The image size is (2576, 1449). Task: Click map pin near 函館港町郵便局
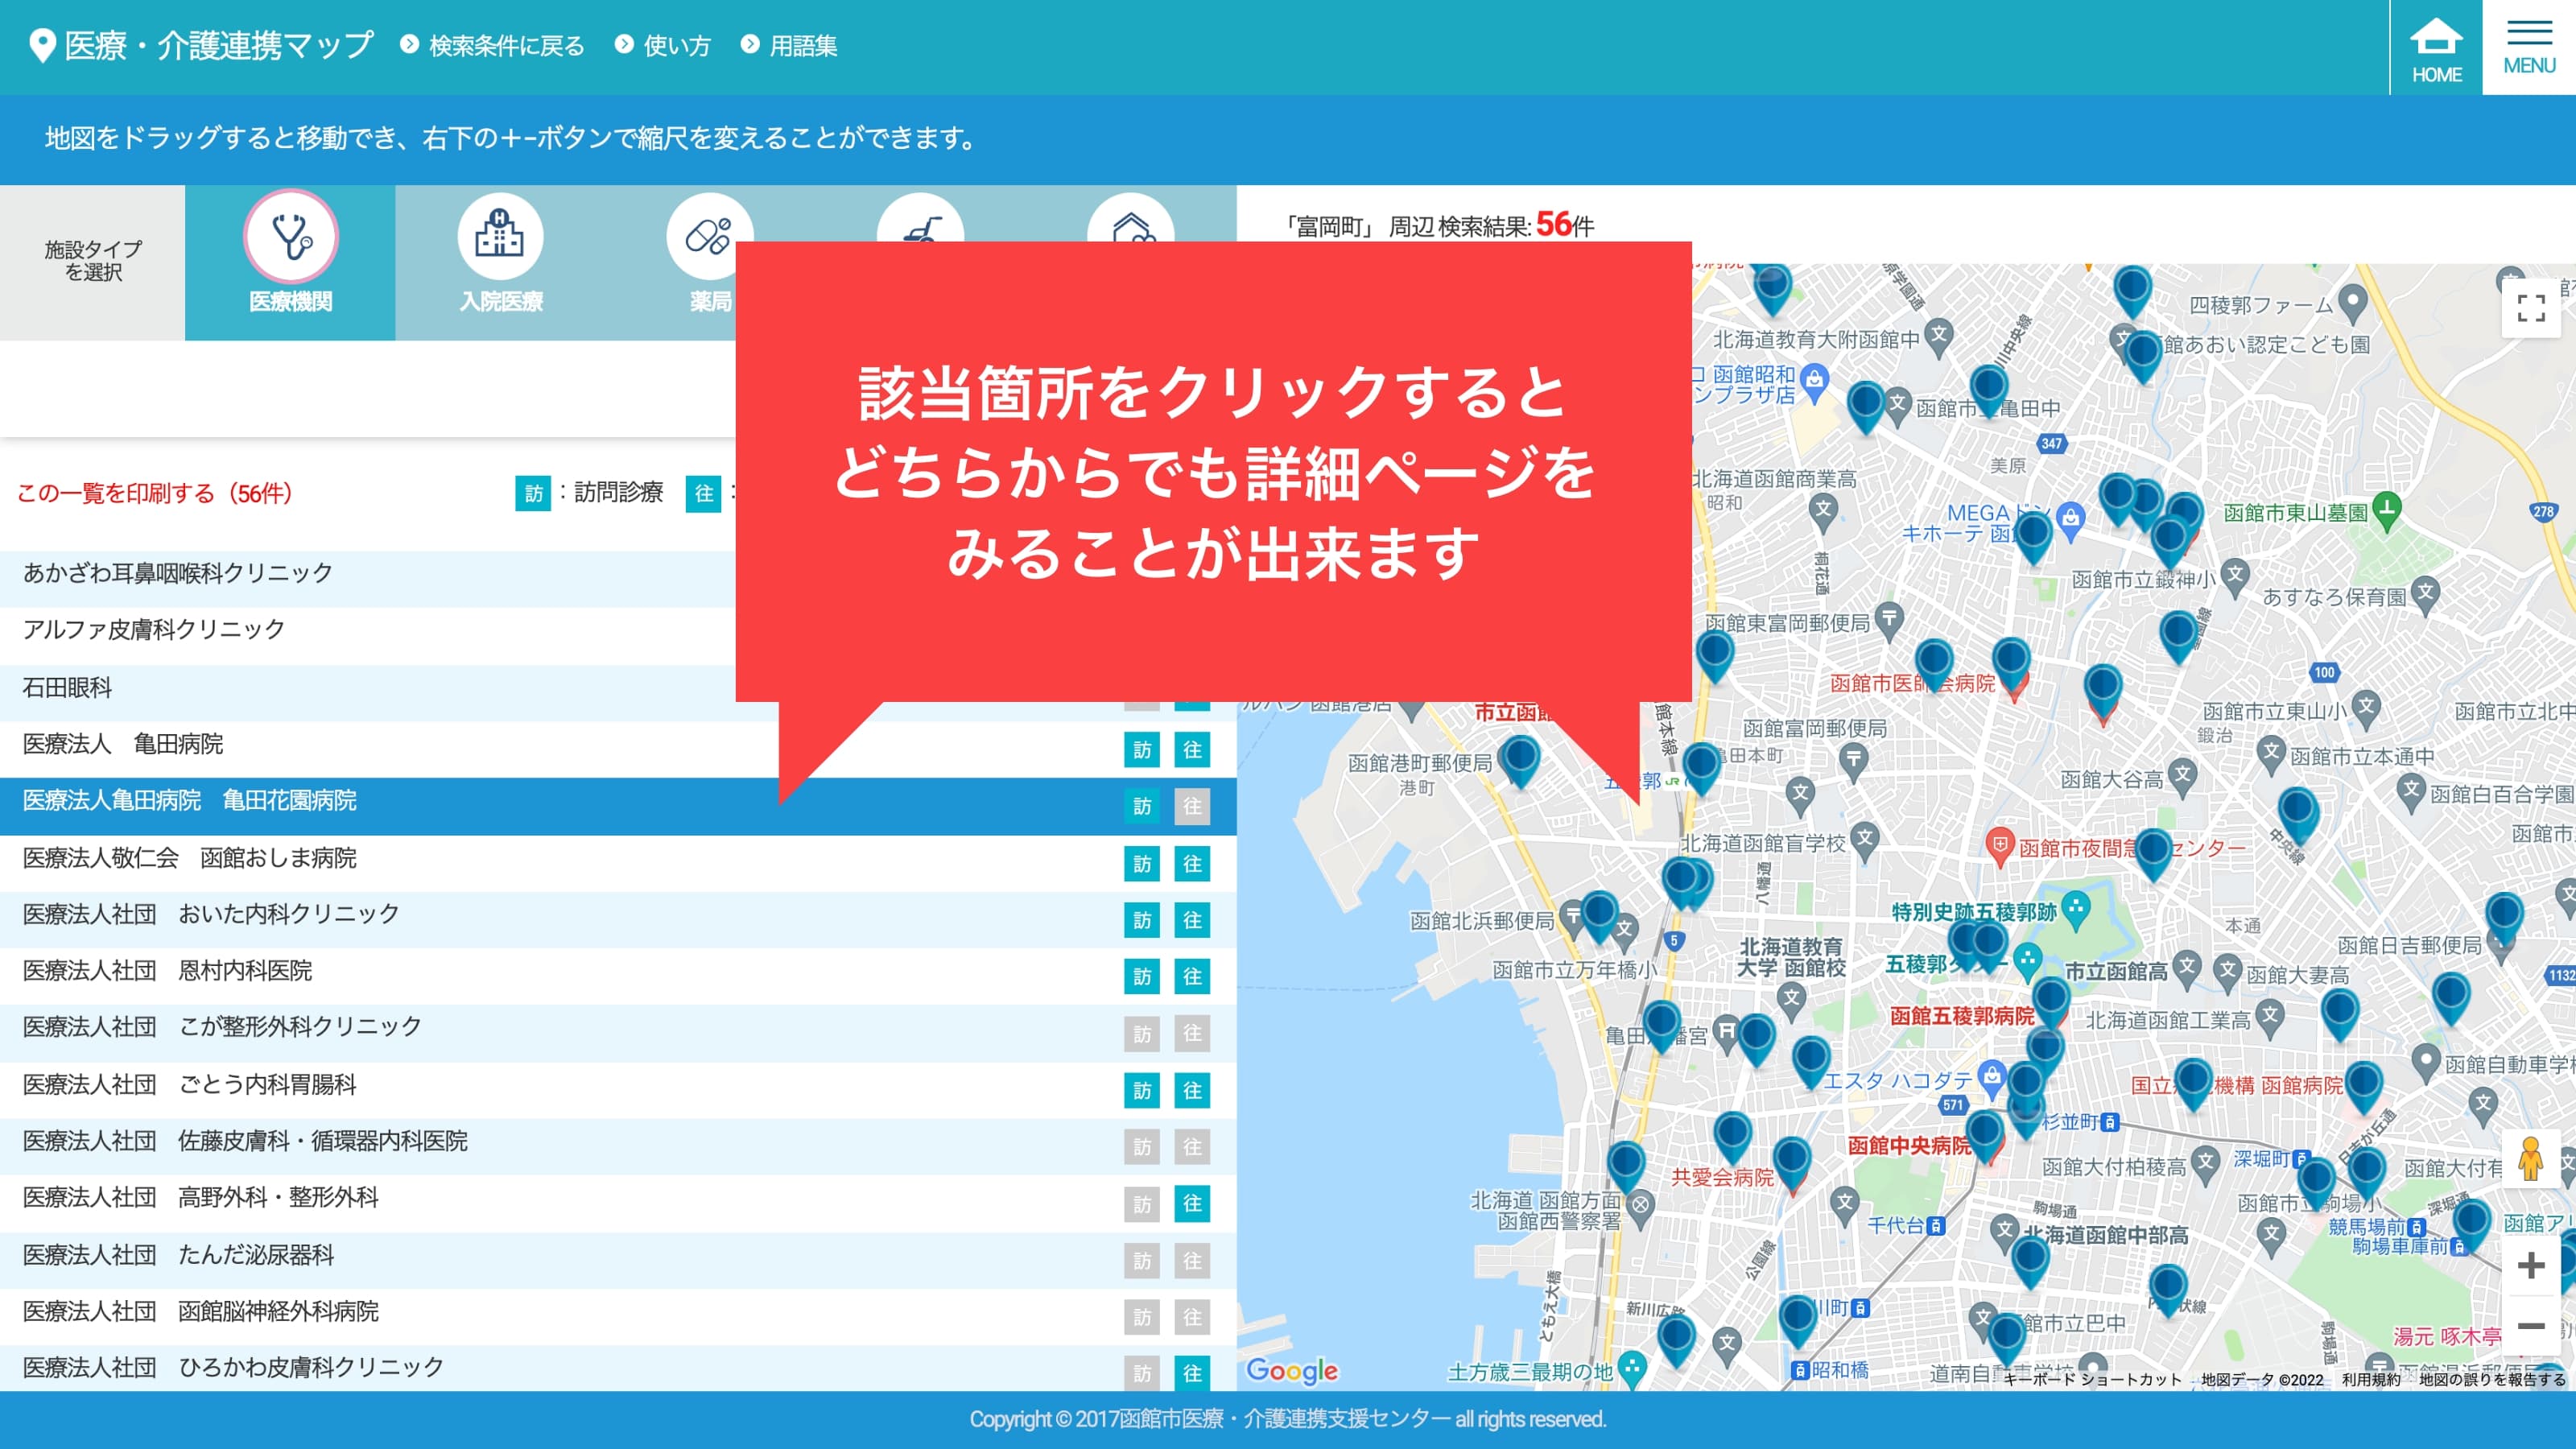(x=1520, y=760)
